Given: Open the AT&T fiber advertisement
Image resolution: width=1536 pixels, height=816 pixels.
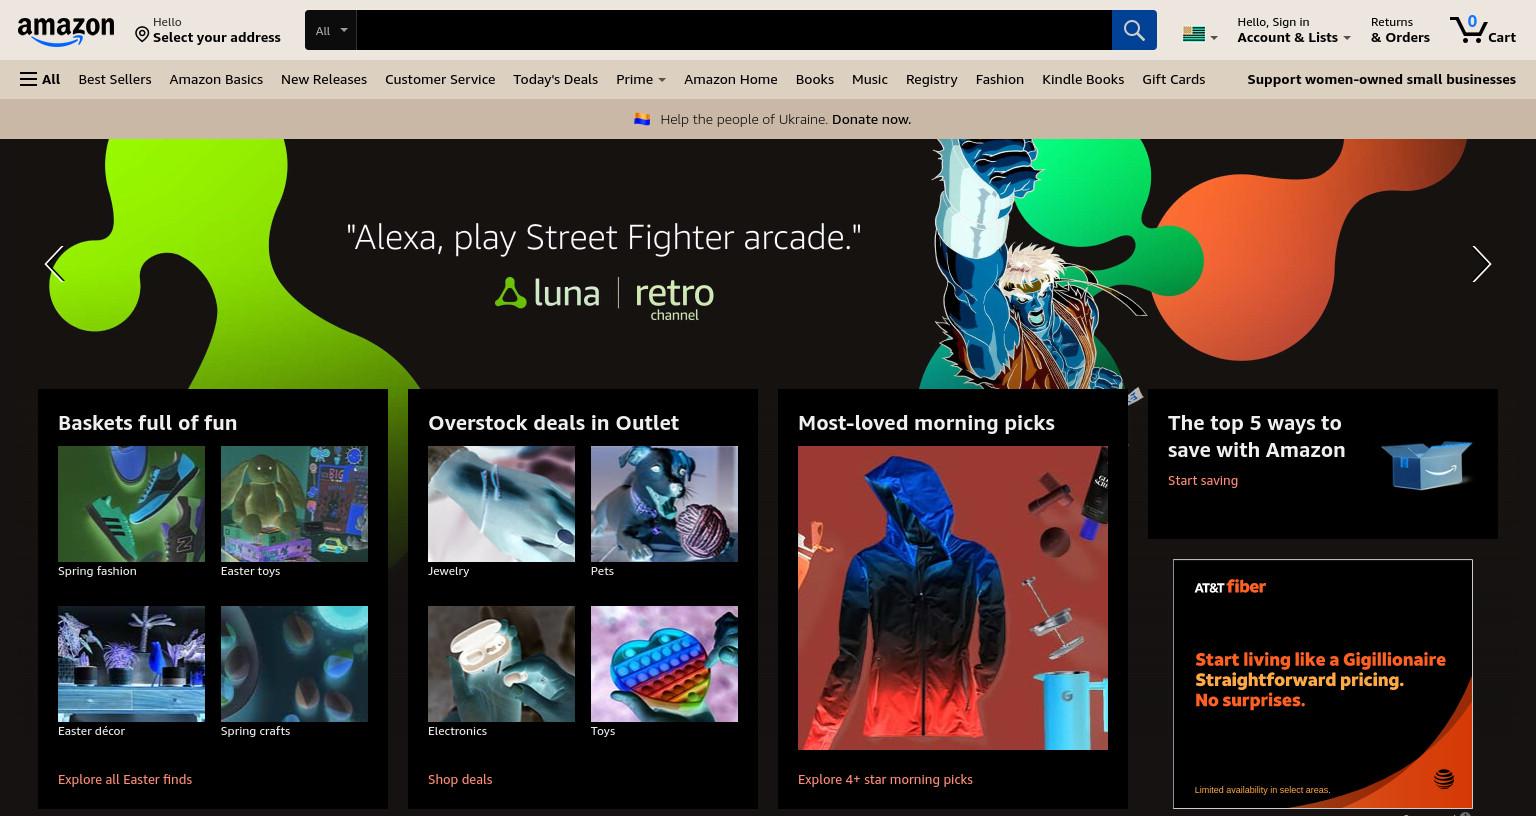Looking at the screenshot, I should coord(1322,684).
